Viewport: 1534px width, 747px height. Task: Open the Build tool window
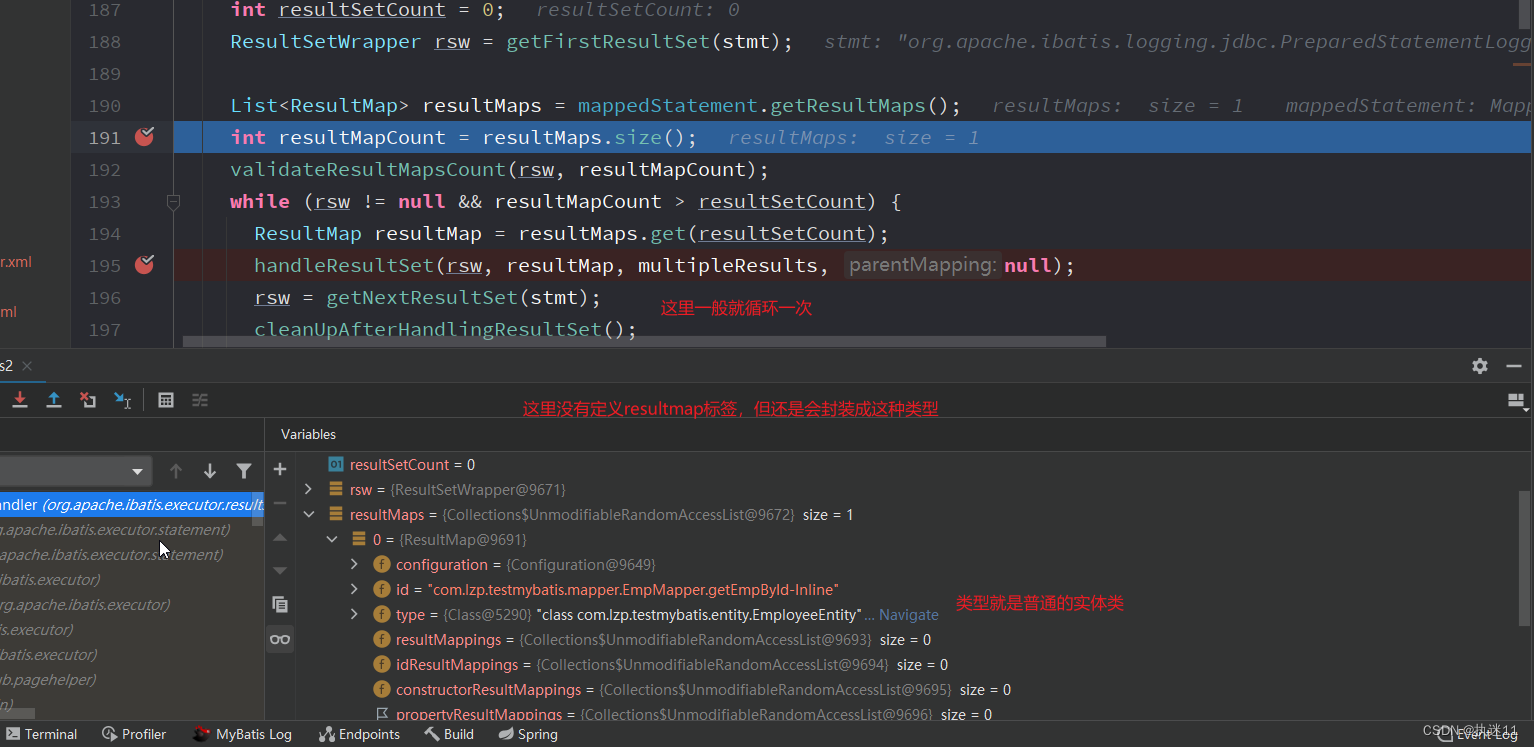[x=449, y=734]
